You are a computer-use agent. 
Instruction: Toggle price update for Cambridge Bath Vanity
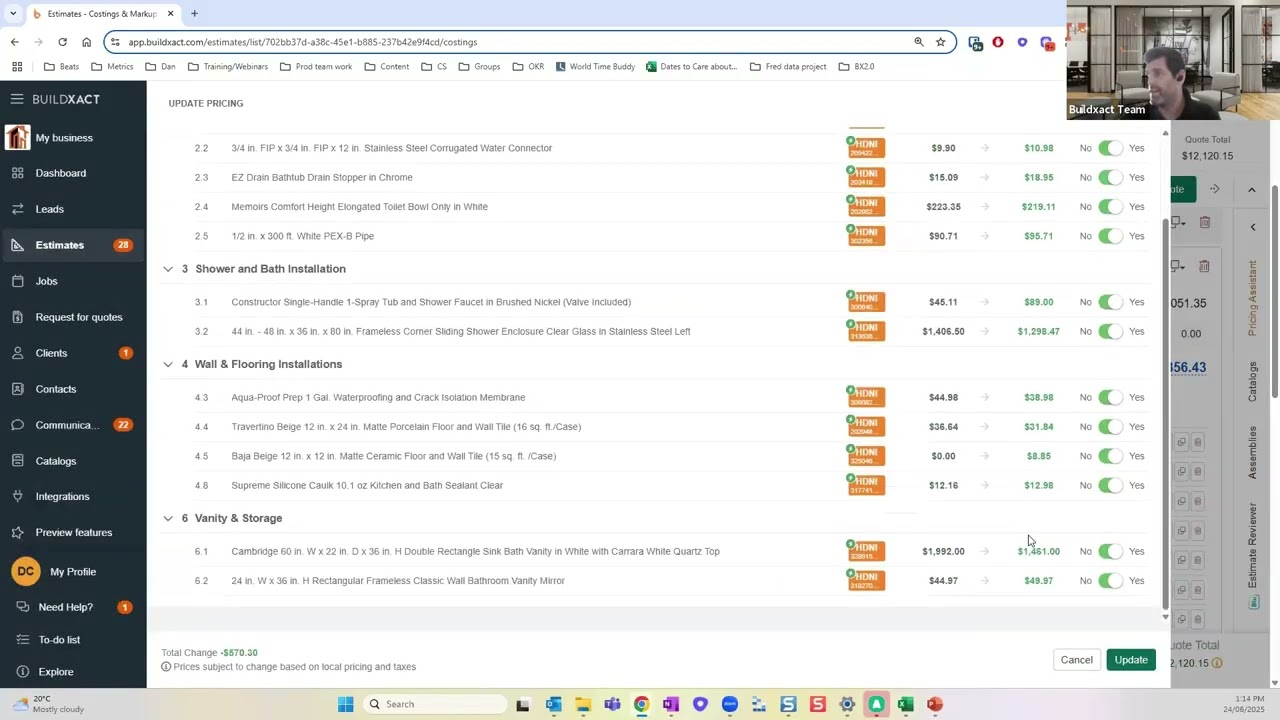coord(1111,551)
